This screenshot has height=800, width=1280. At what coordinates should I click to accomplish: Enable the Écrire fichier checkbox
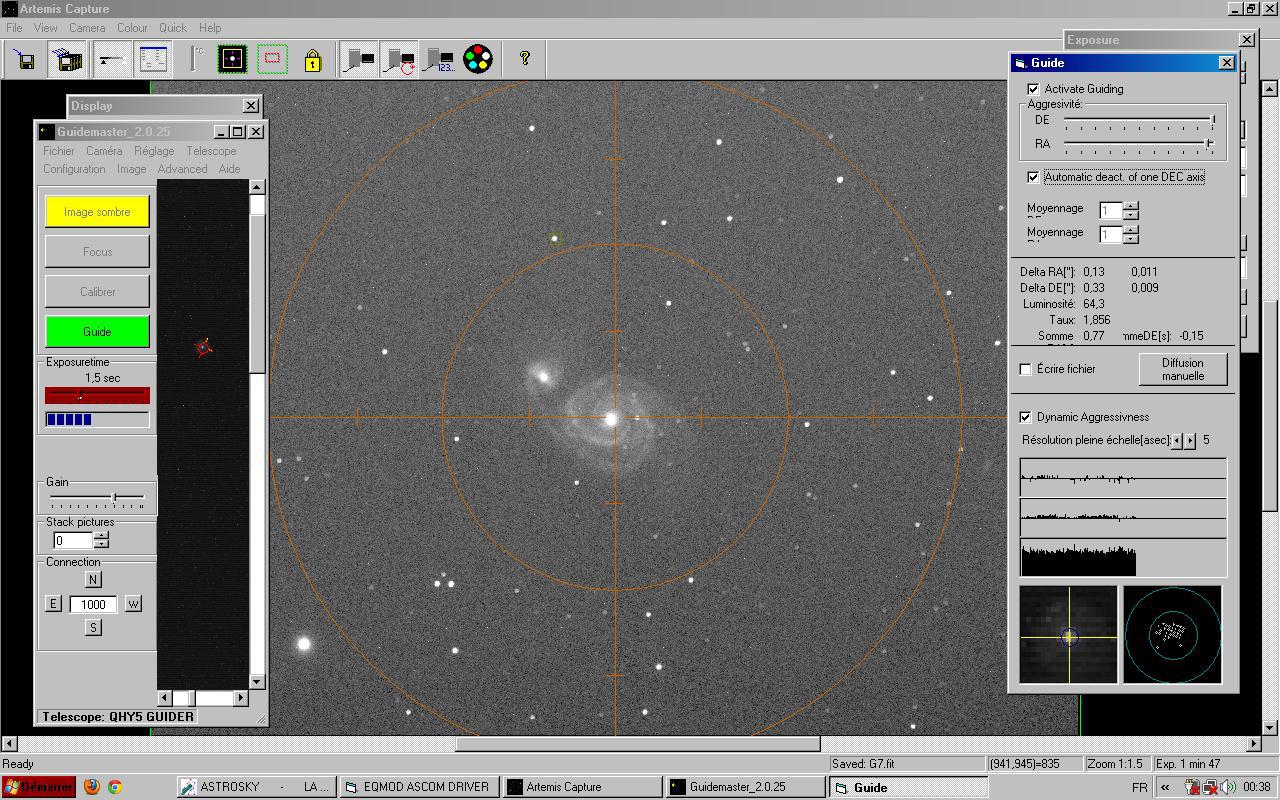[1025, 369]
